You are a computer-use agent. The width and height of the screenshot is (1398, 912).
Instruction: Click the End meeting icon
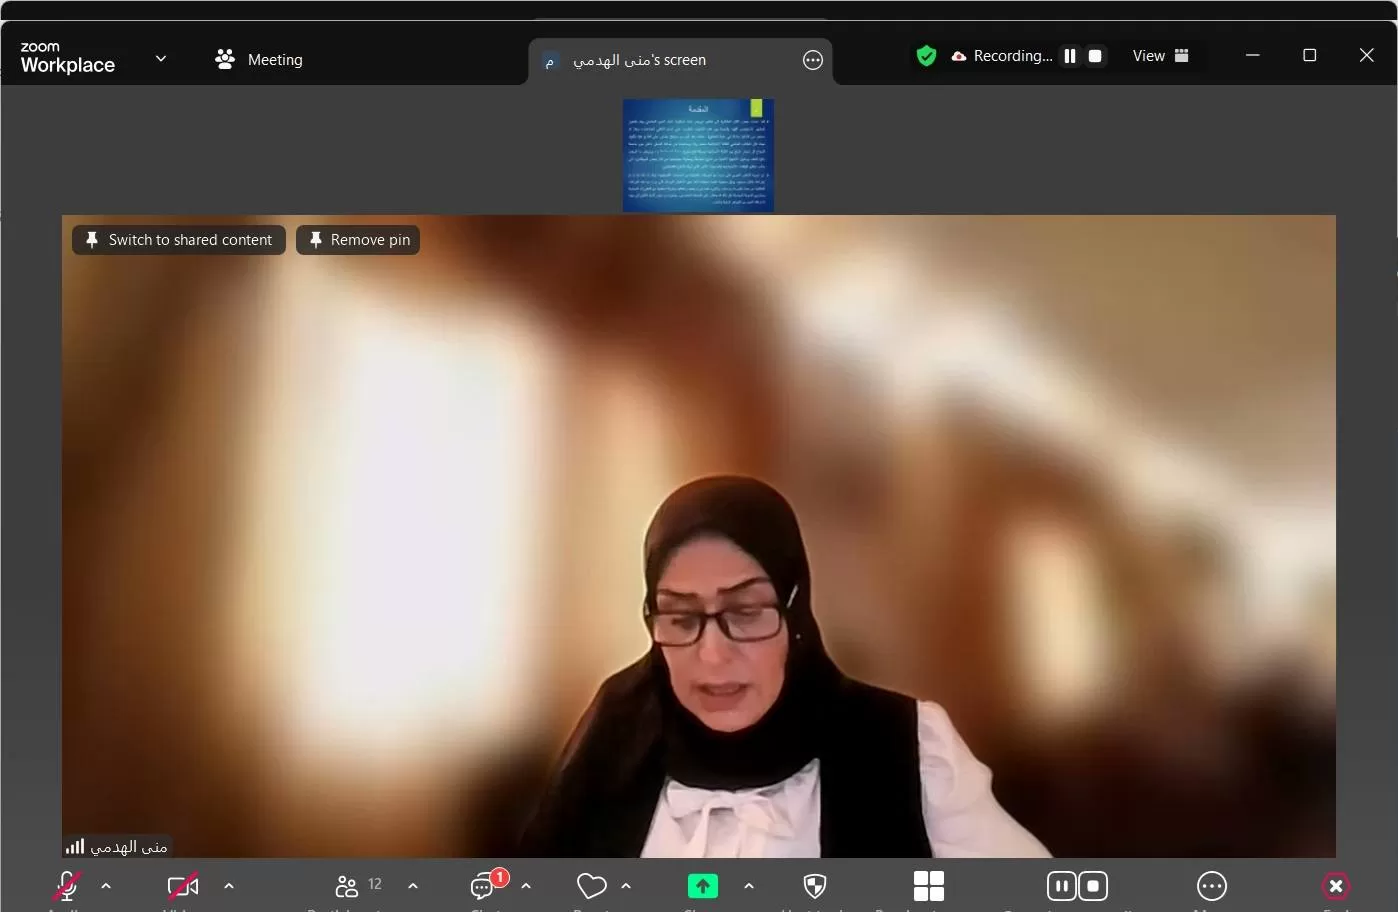[1335, 886]
